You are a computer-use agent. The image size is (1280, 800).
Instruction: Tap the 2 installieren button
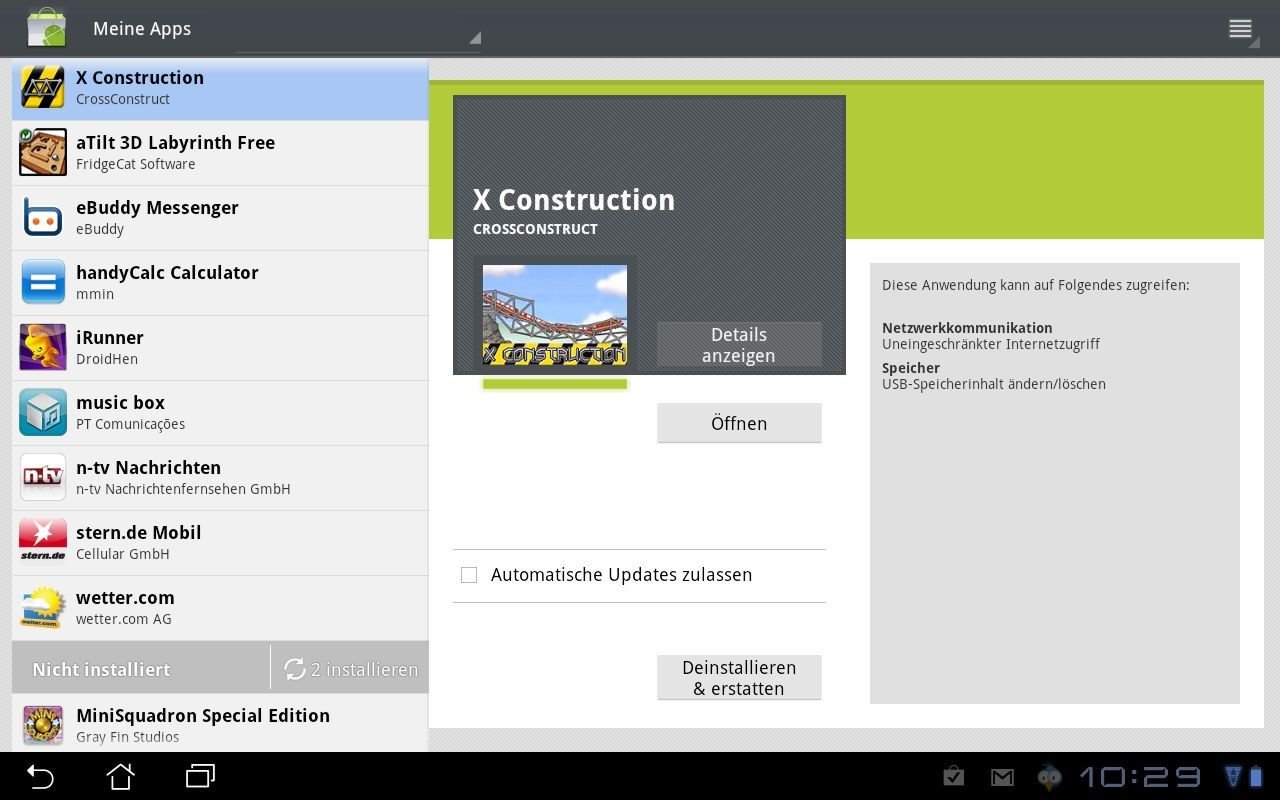(350, 669)
